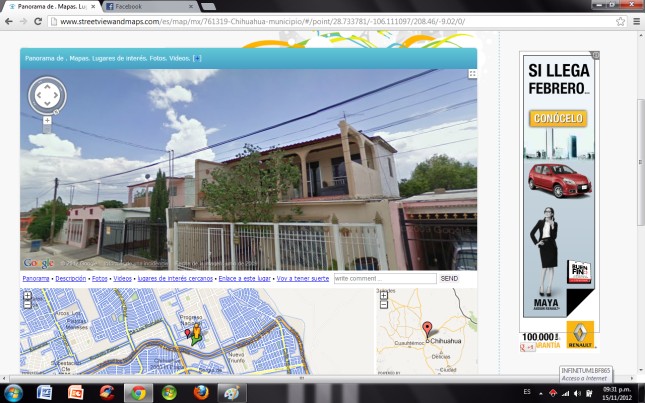Open Firefox from the taskbar

(200, 392)
